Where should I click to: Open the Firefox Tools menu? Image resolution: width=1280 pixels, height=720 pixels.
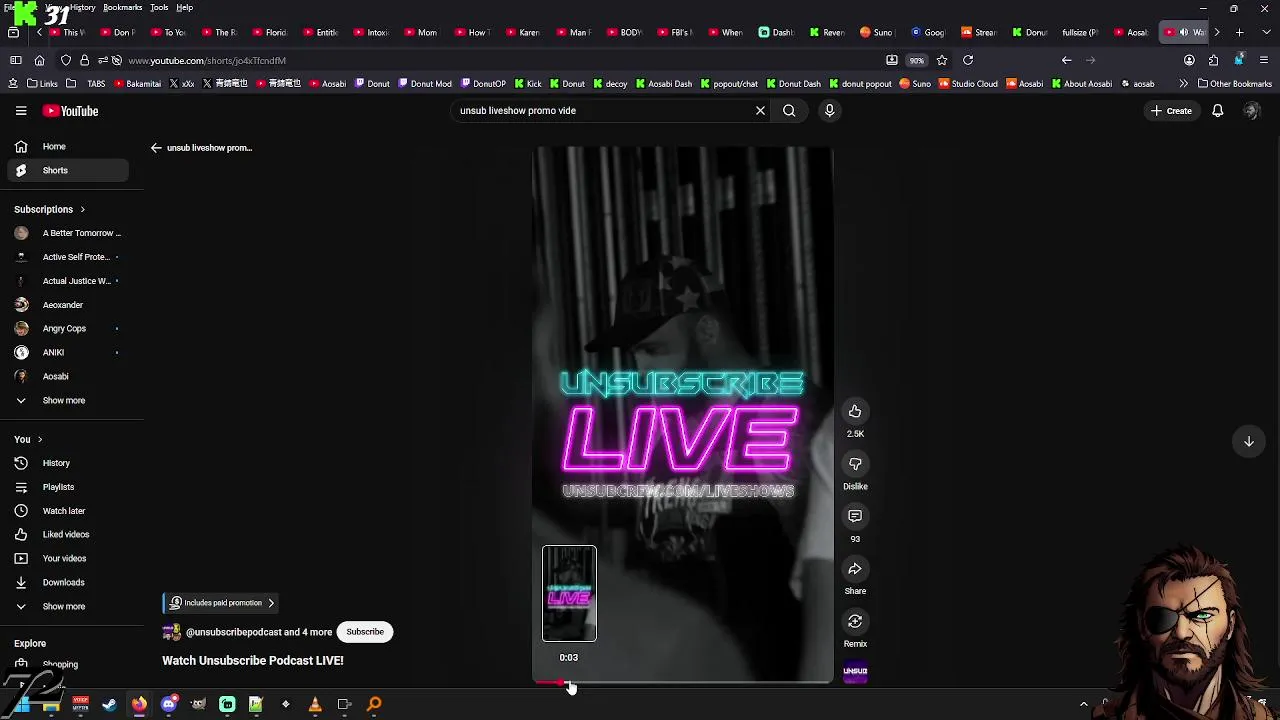[x=159, y=7]
